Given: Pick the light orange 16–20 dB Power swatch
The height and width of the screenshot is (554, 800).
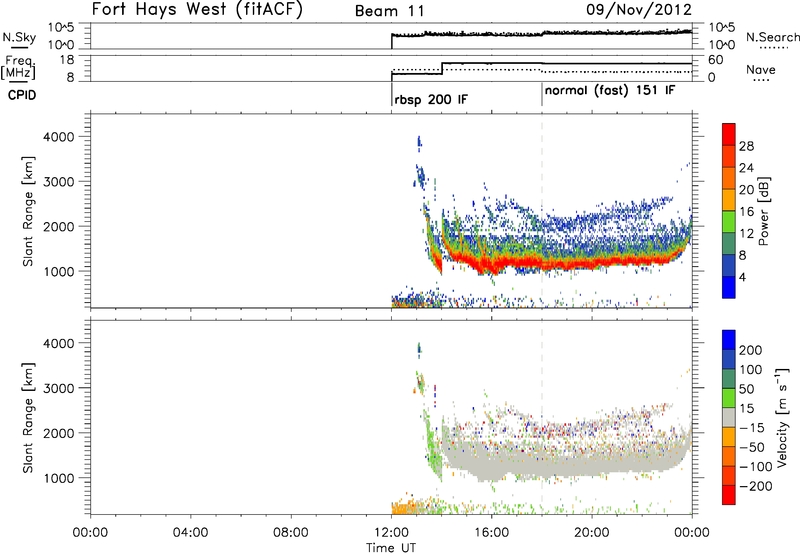Looking at the screenshot, I should click(729, 199).
